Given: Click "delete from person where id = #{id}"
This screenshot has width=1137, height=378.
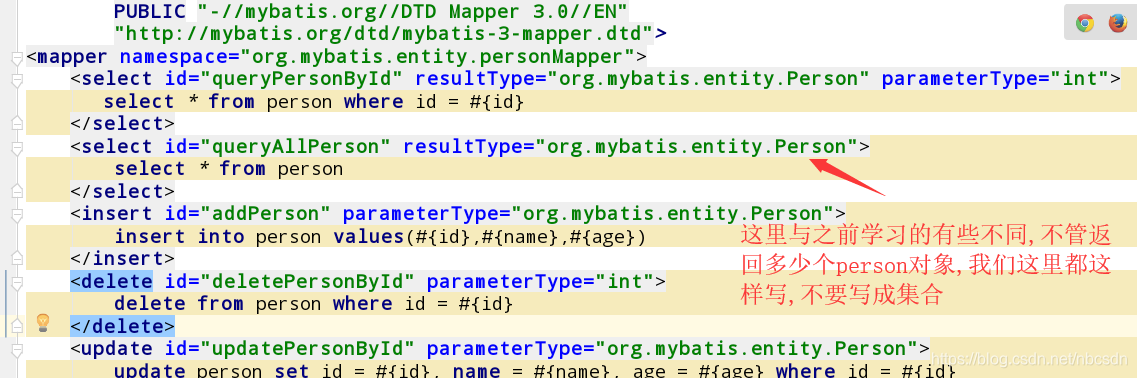Looking at the screenshot, I should pyautogui.click(x=313, y=303).
